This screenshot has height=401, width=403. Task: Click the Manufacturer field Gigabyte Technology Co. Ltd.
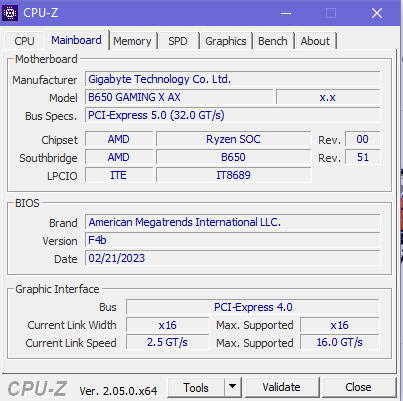pos(233,79)
